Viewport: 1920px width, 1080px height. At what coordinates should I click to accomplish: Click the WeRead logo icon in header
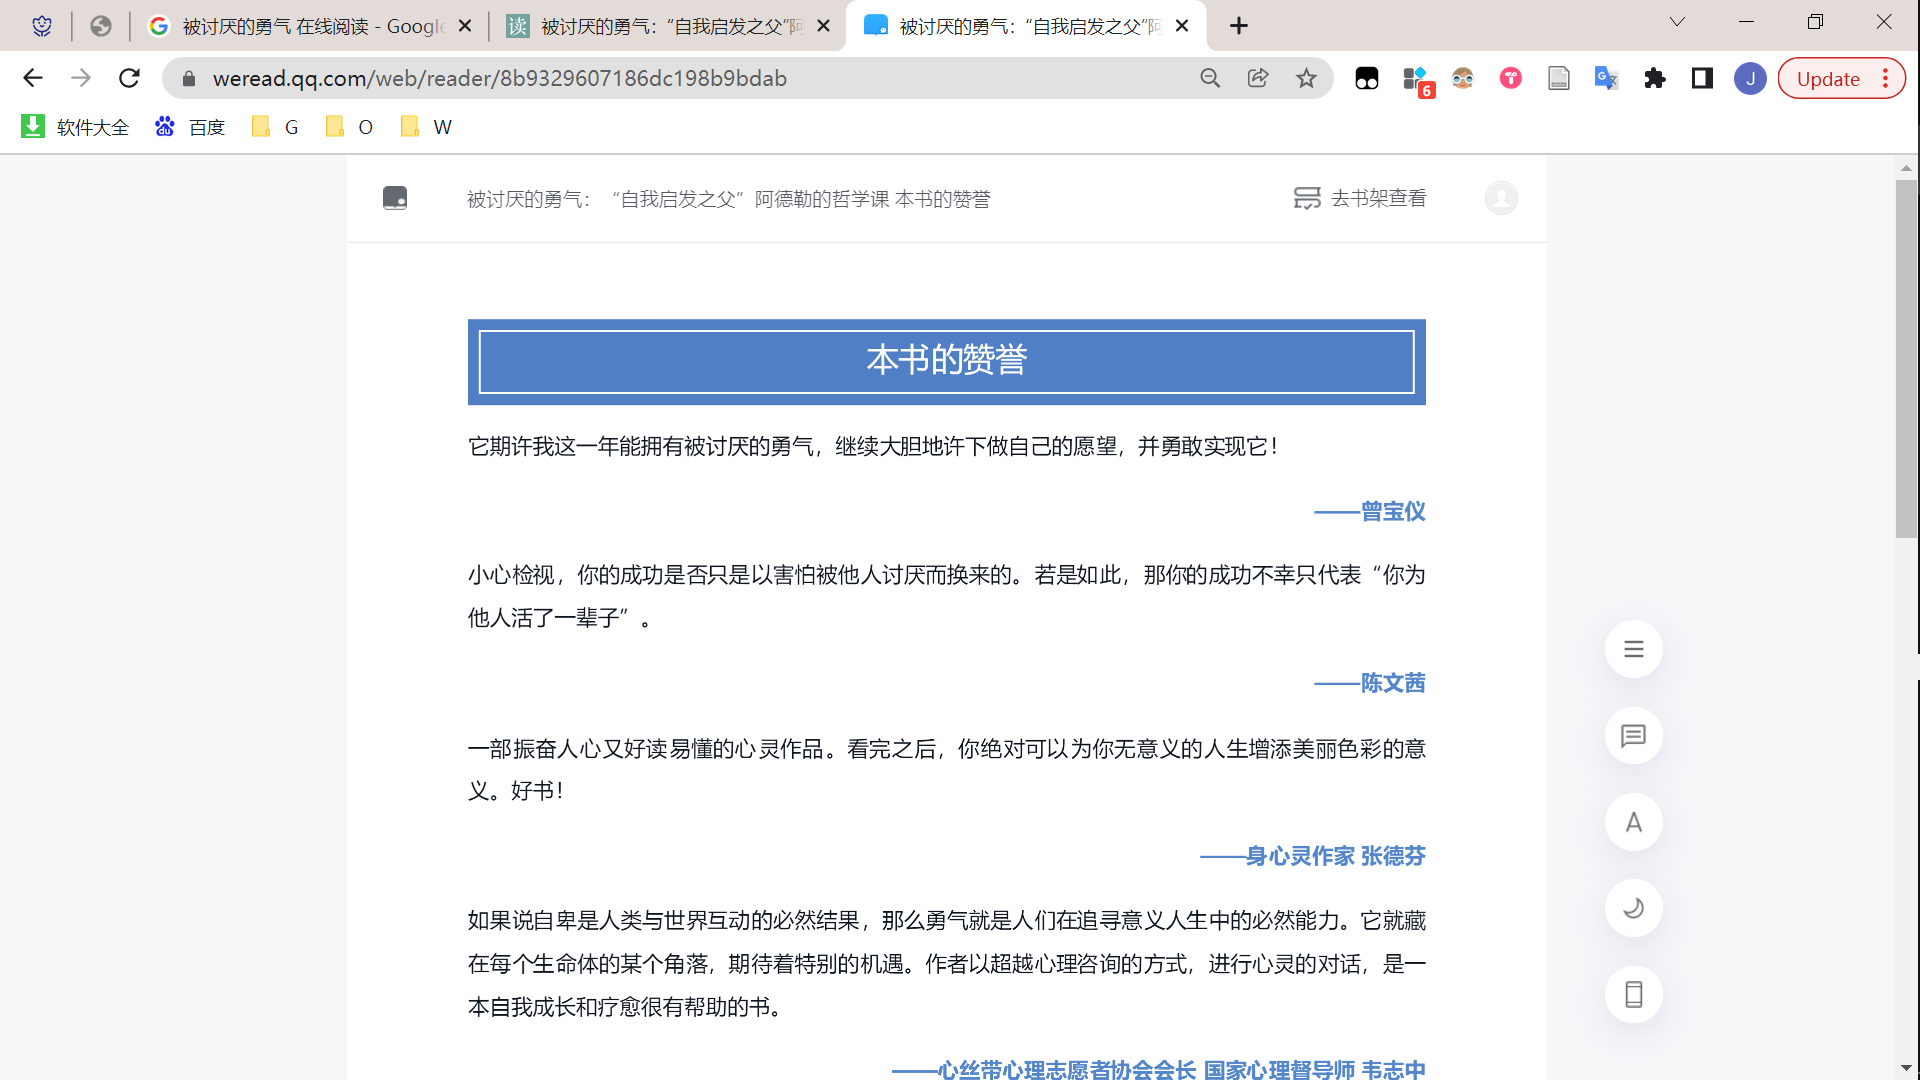395,198
